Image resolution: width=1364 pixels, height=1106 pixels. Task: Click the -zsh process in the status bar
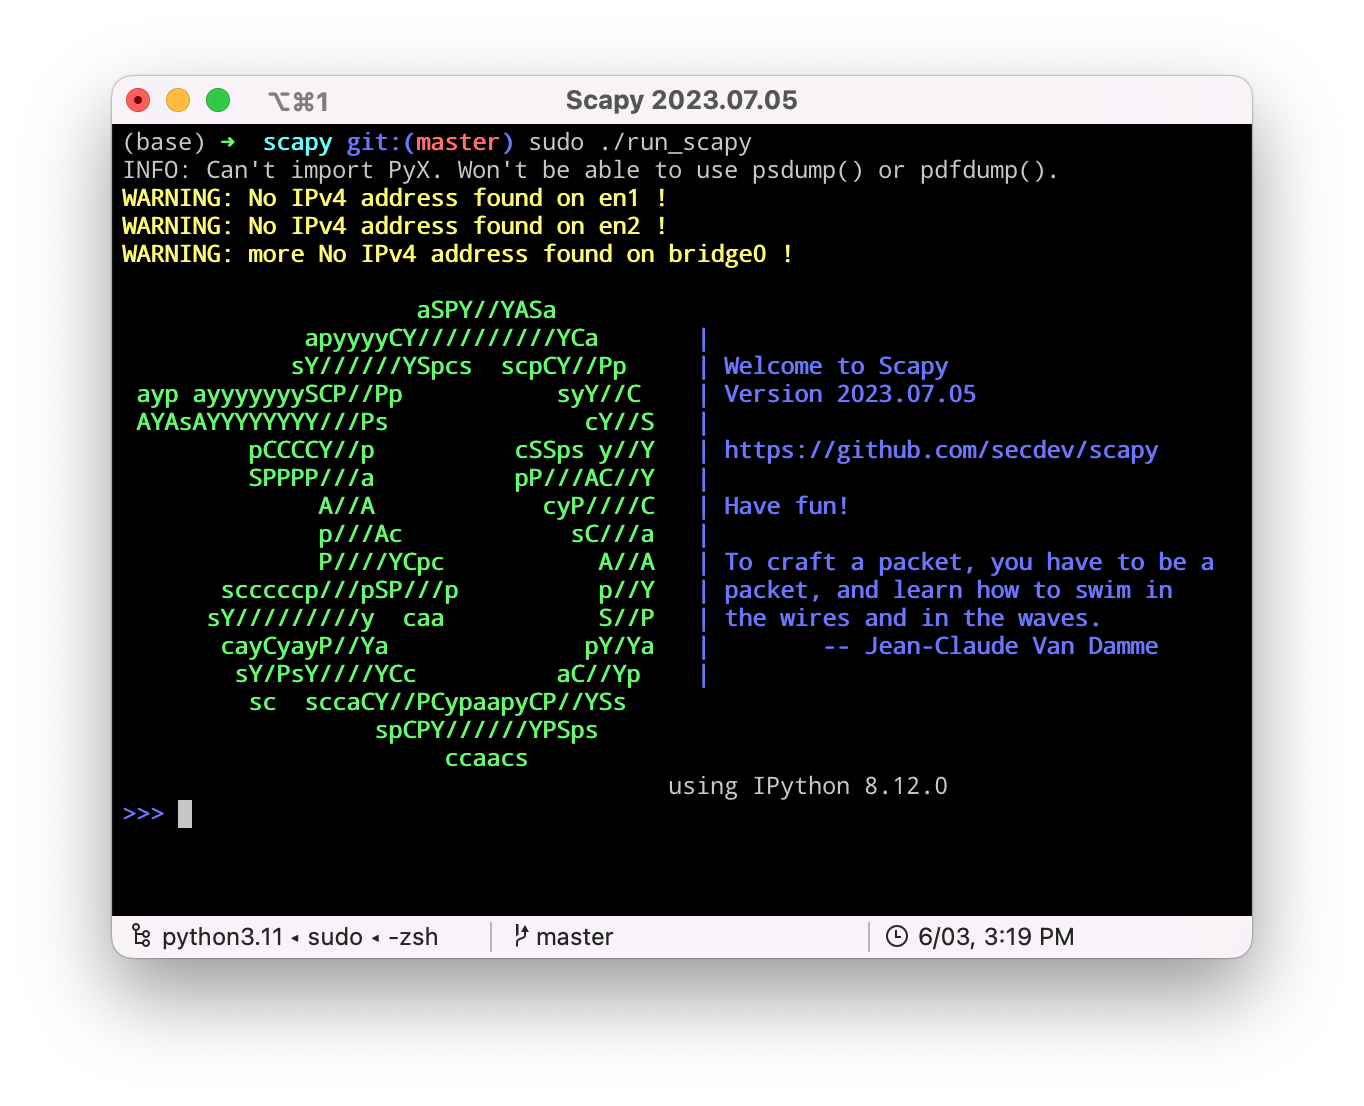click(x=413, y=937)
